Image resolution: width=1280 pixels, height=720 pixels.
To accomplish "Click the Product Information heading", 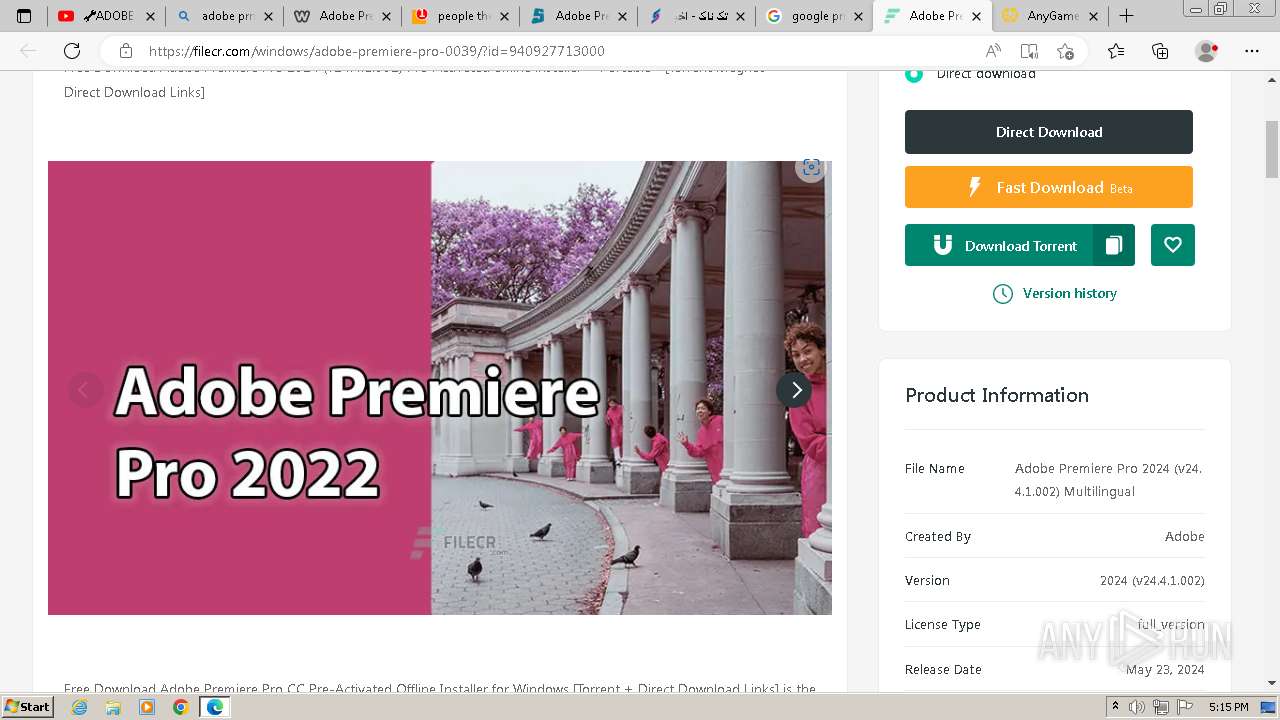I will coord(997,395).
